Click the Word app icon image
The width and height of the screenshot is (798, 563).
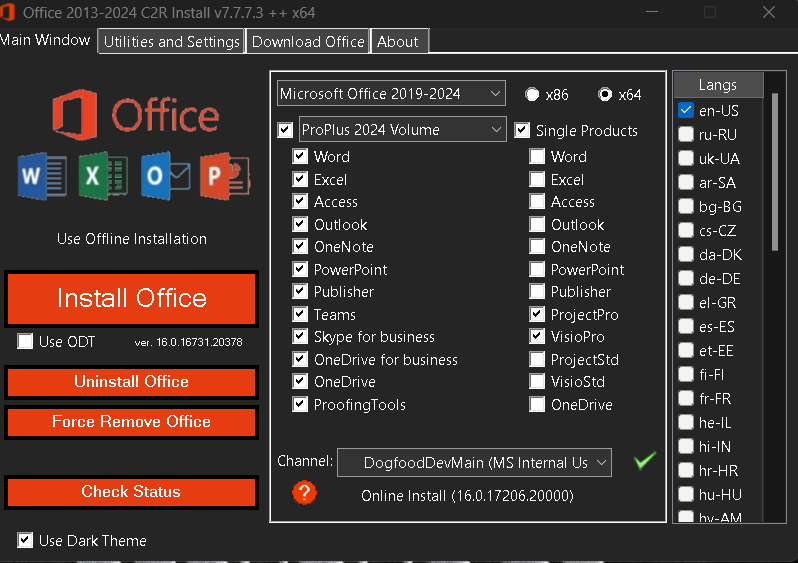pos(42,176)
